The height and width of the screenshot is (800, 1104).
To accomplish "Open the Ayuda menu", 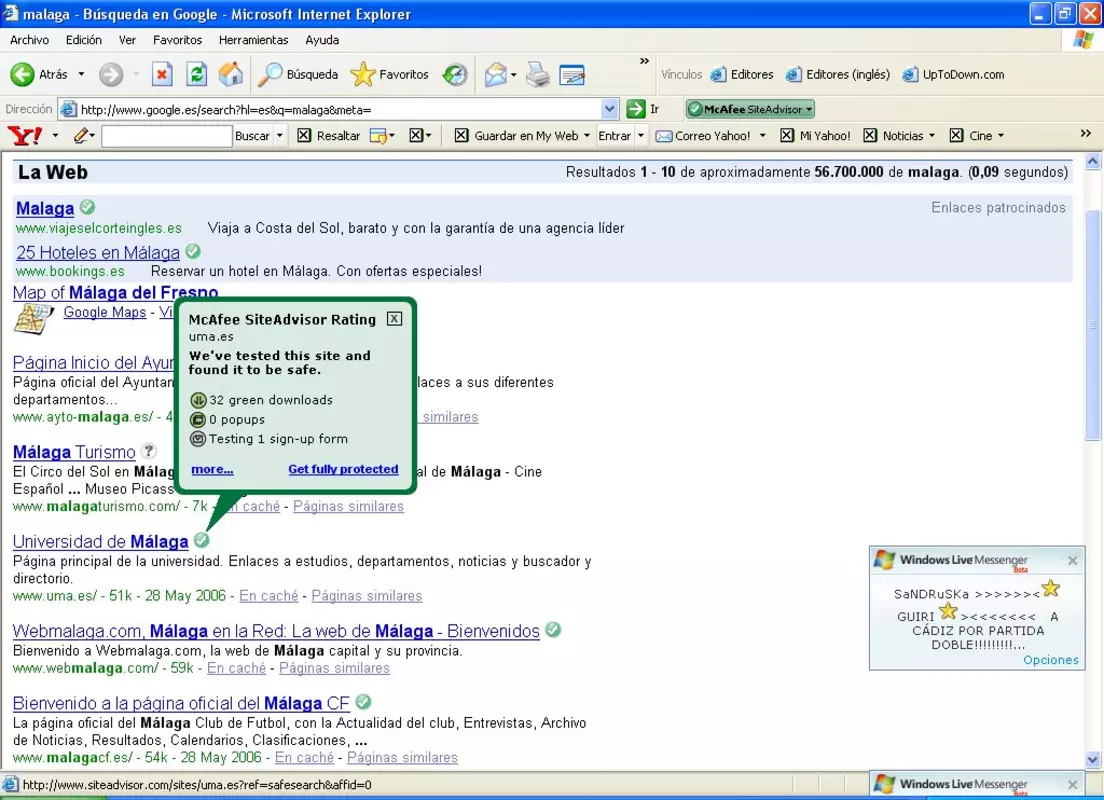I will (322, 40).
